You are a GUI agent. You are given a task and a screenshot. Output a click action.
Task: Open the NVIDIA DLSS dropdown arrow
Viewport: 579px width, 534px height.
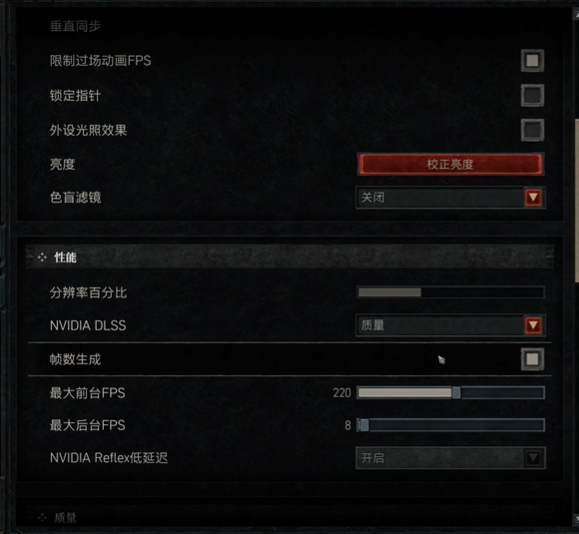[x=533, y=325]
